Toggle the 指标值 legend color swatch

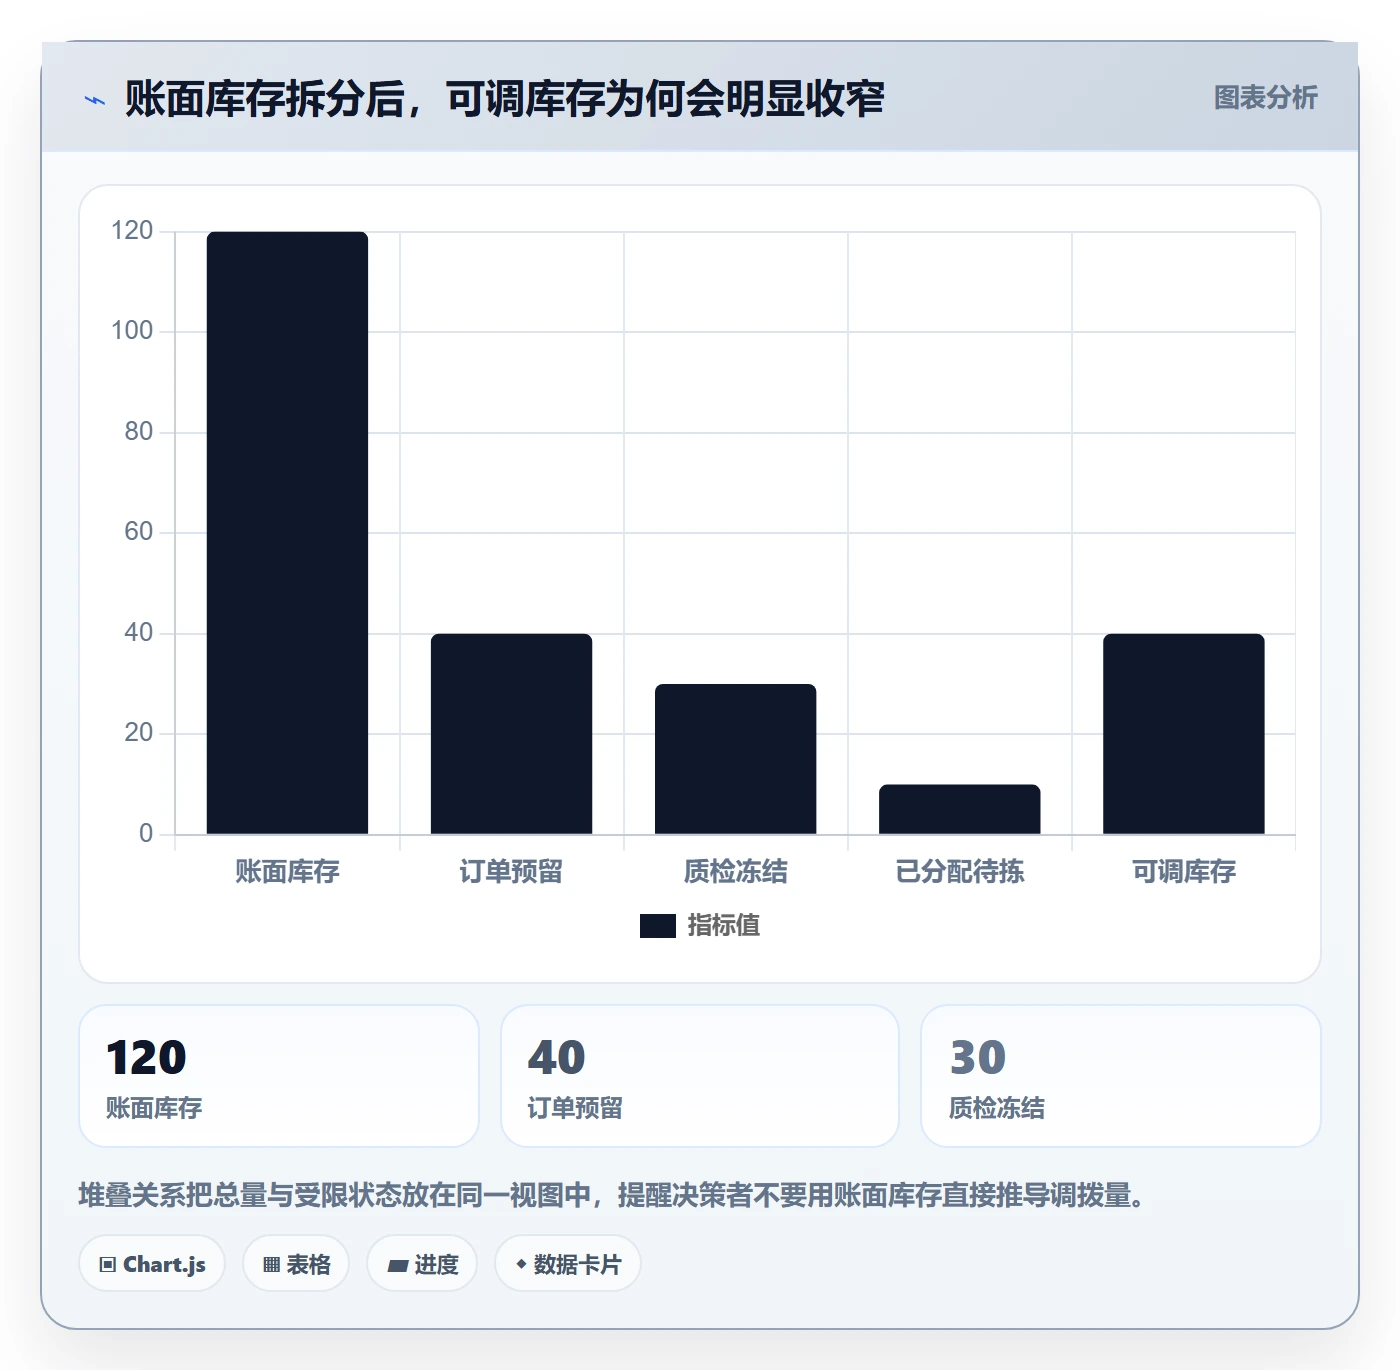tap(658, 926)
